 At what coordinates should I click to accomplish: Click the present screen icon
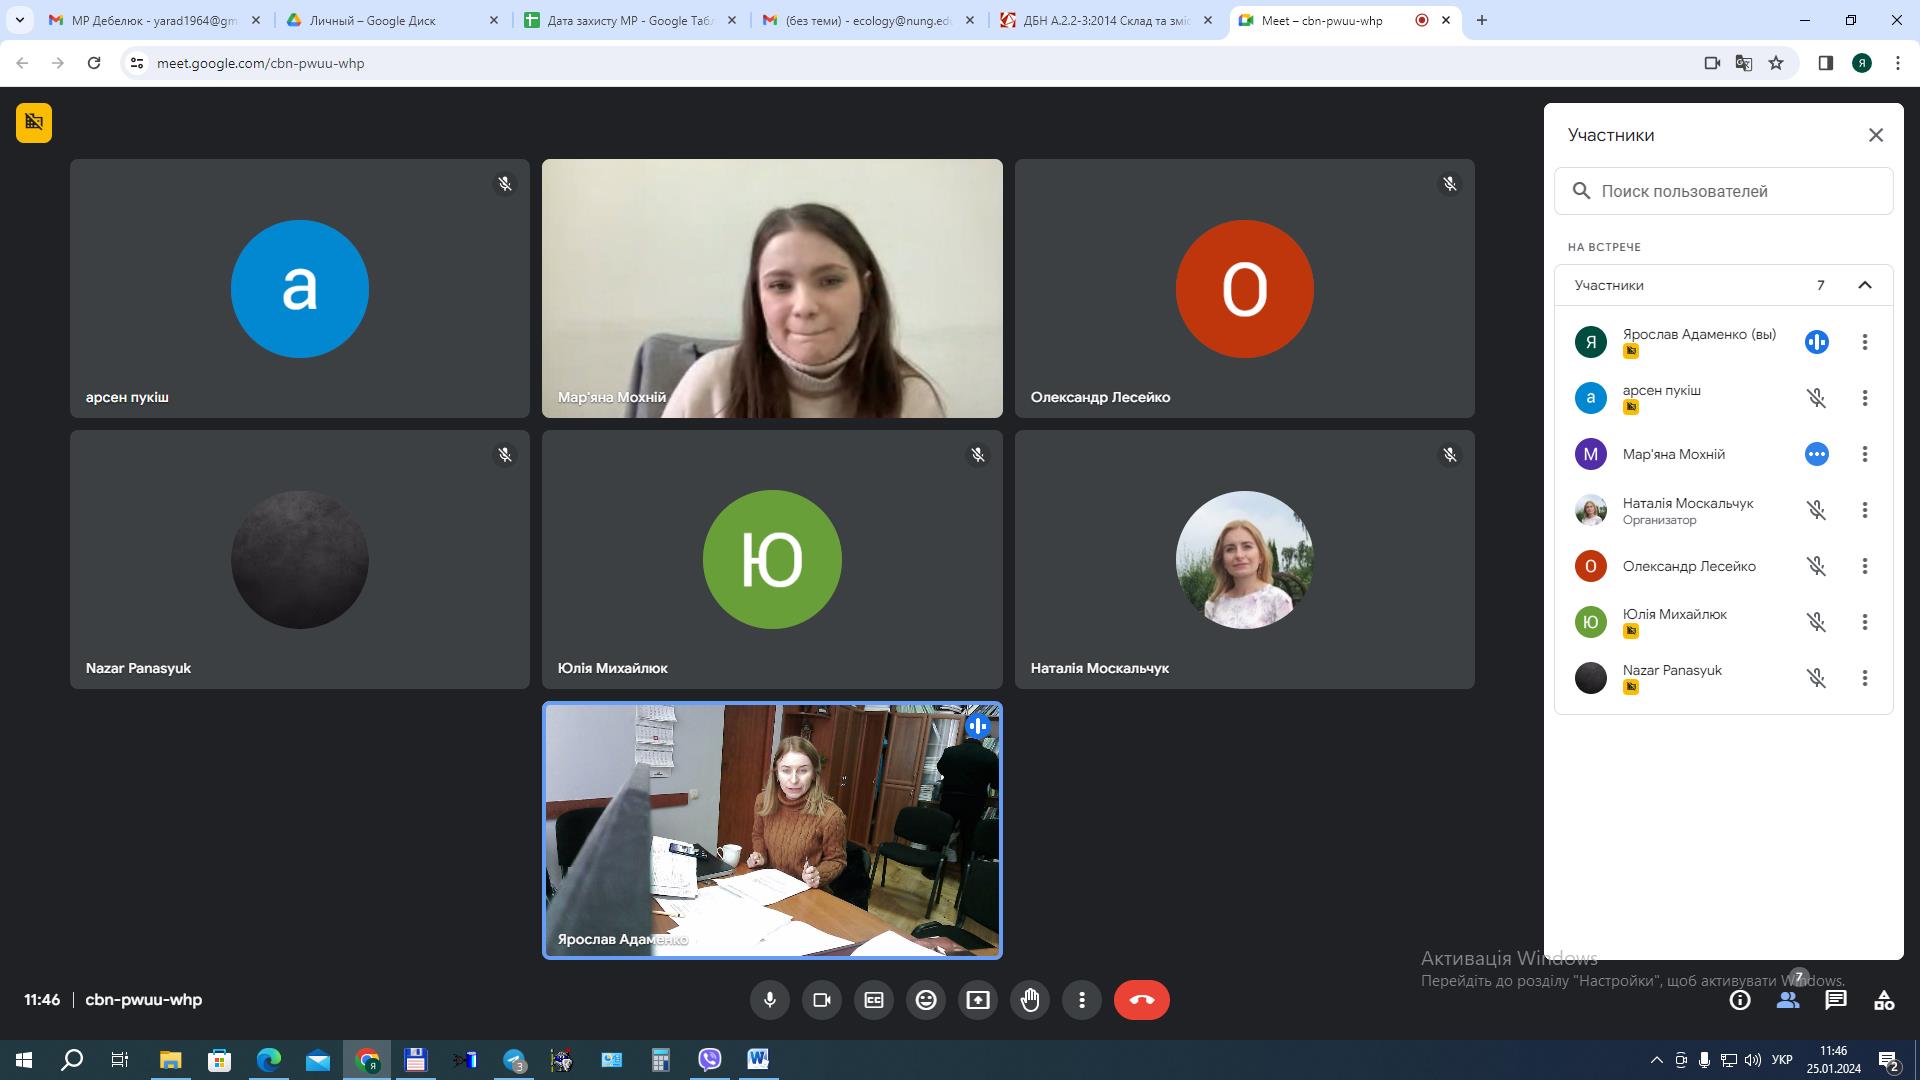[978, 1000]
